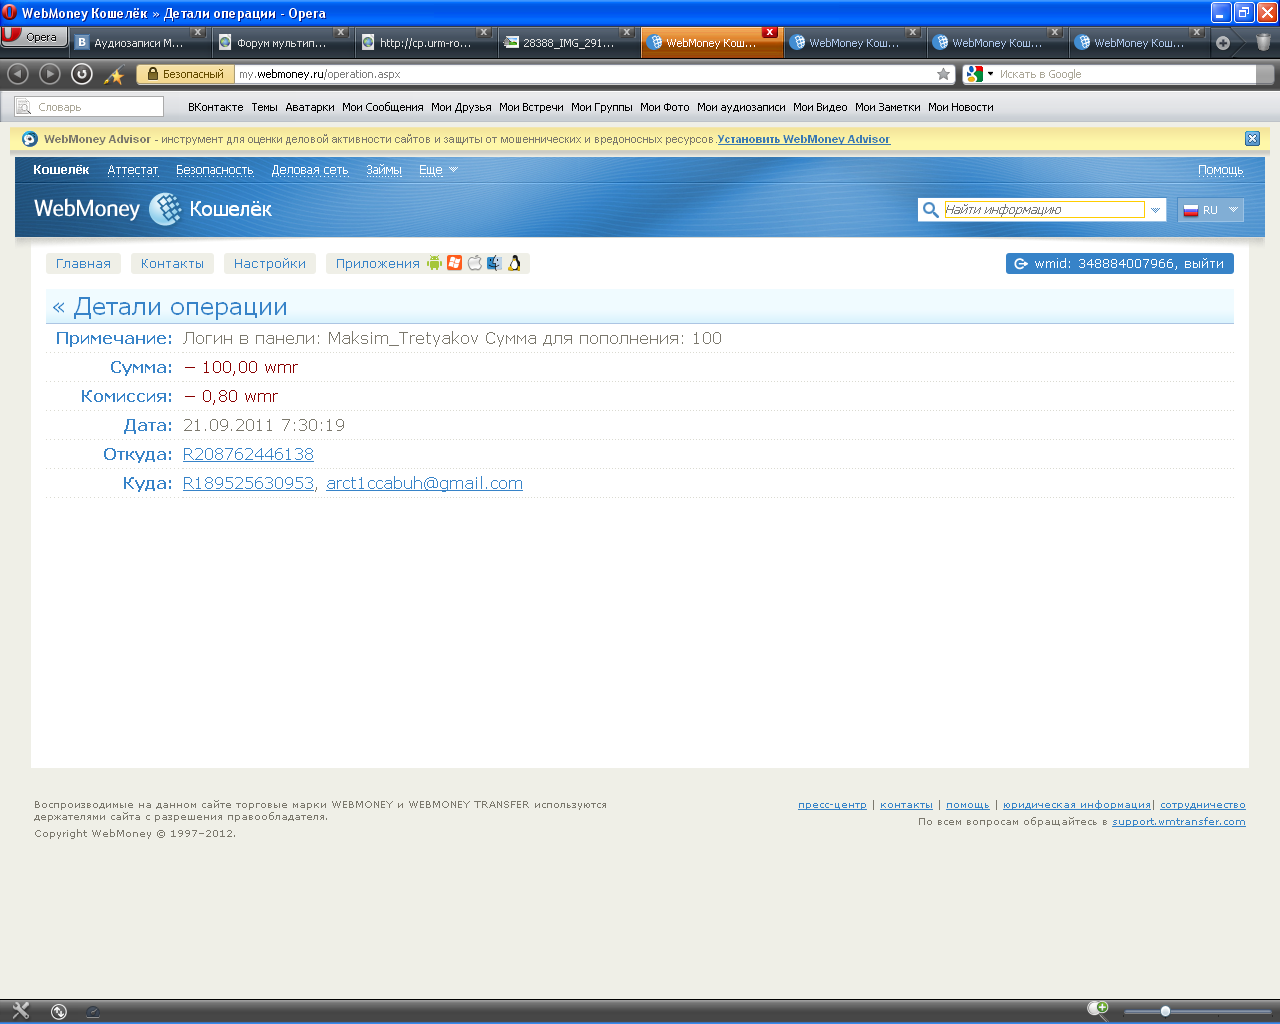Open the closed tabs trash icon
Screen dimensions: 1280x1024
coord(1263,42)
